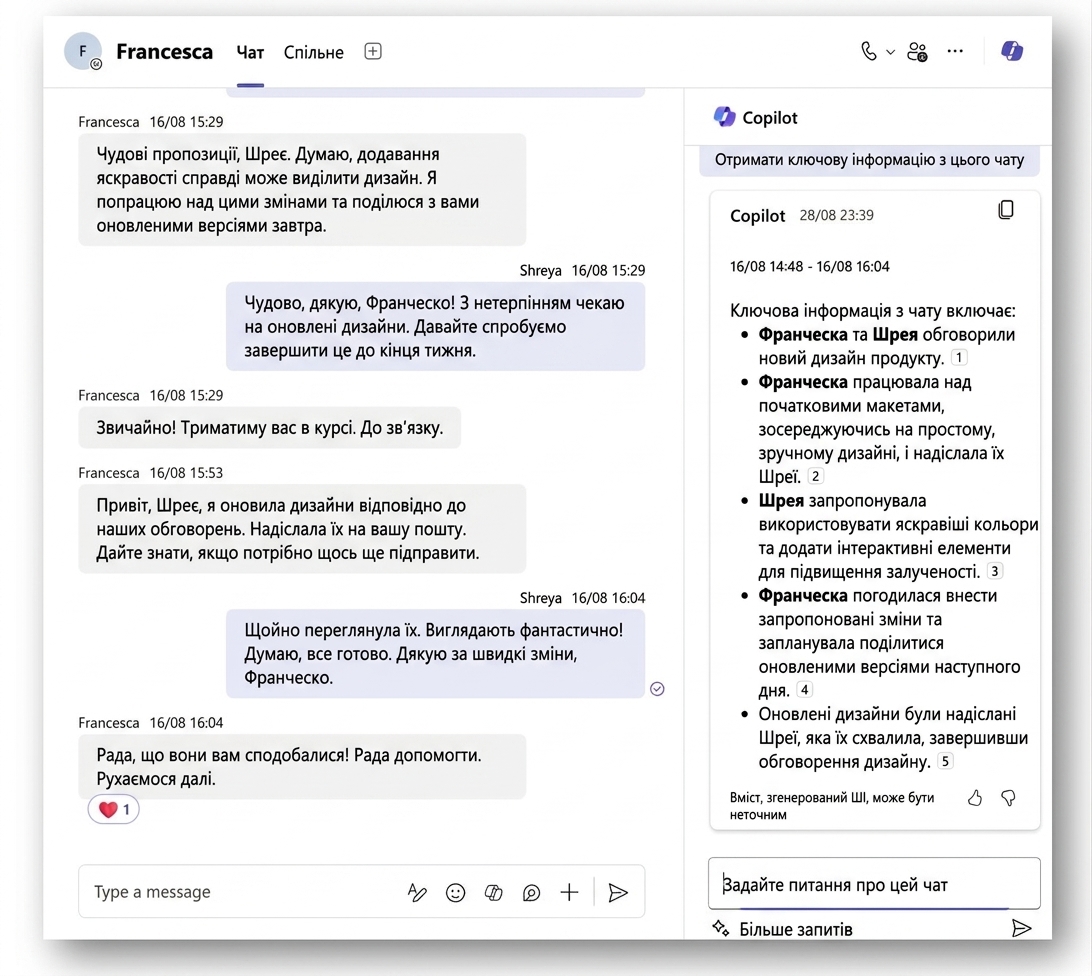Open citation reference 1 in Copilot summary

tap(959, 357)
